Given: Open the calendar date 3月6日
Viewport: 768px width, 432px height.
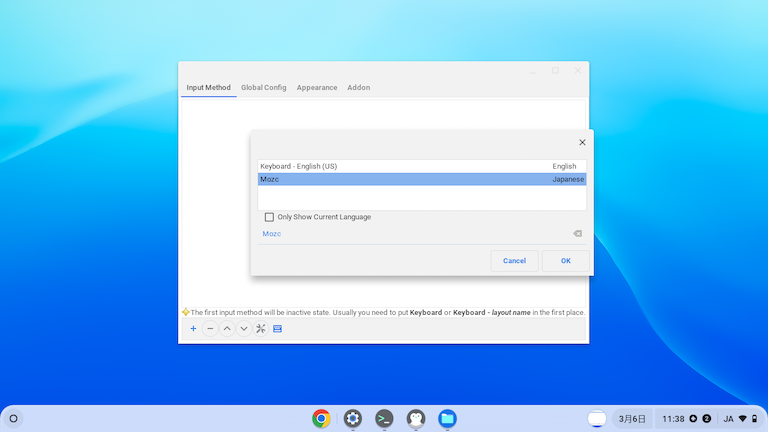Looking at the screenshot, I should click(632, 419).
